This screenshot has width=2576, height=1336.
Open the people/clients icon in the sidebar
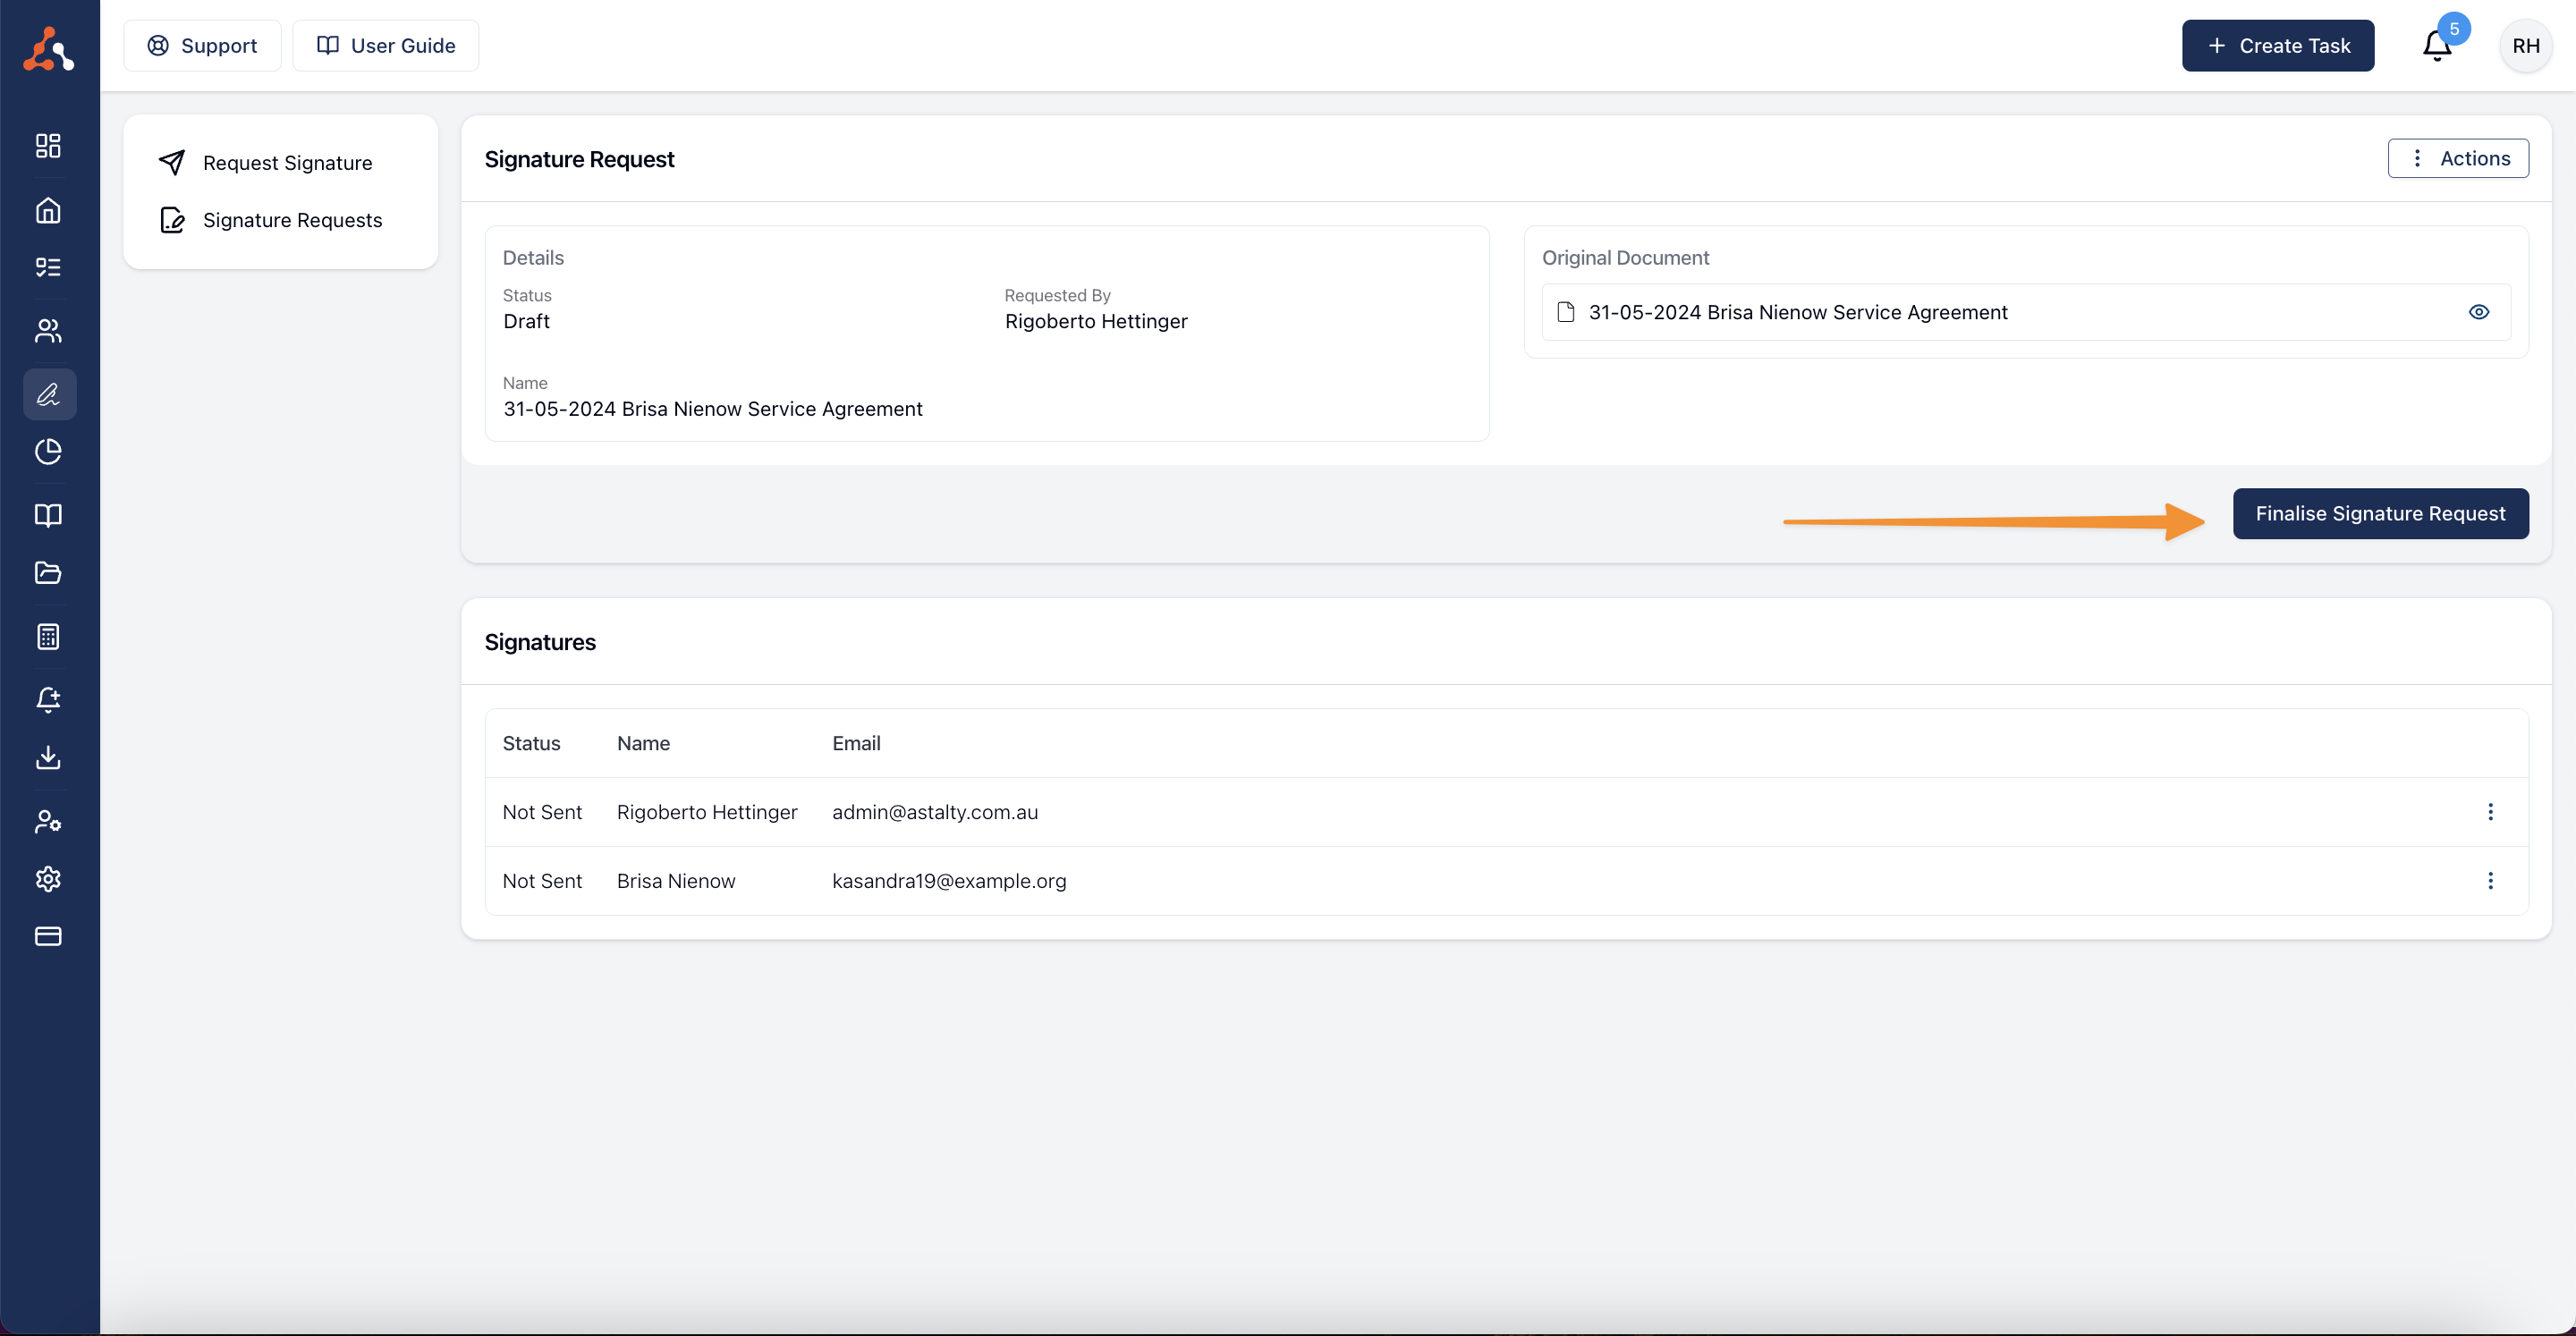click(x=48, y=331)
